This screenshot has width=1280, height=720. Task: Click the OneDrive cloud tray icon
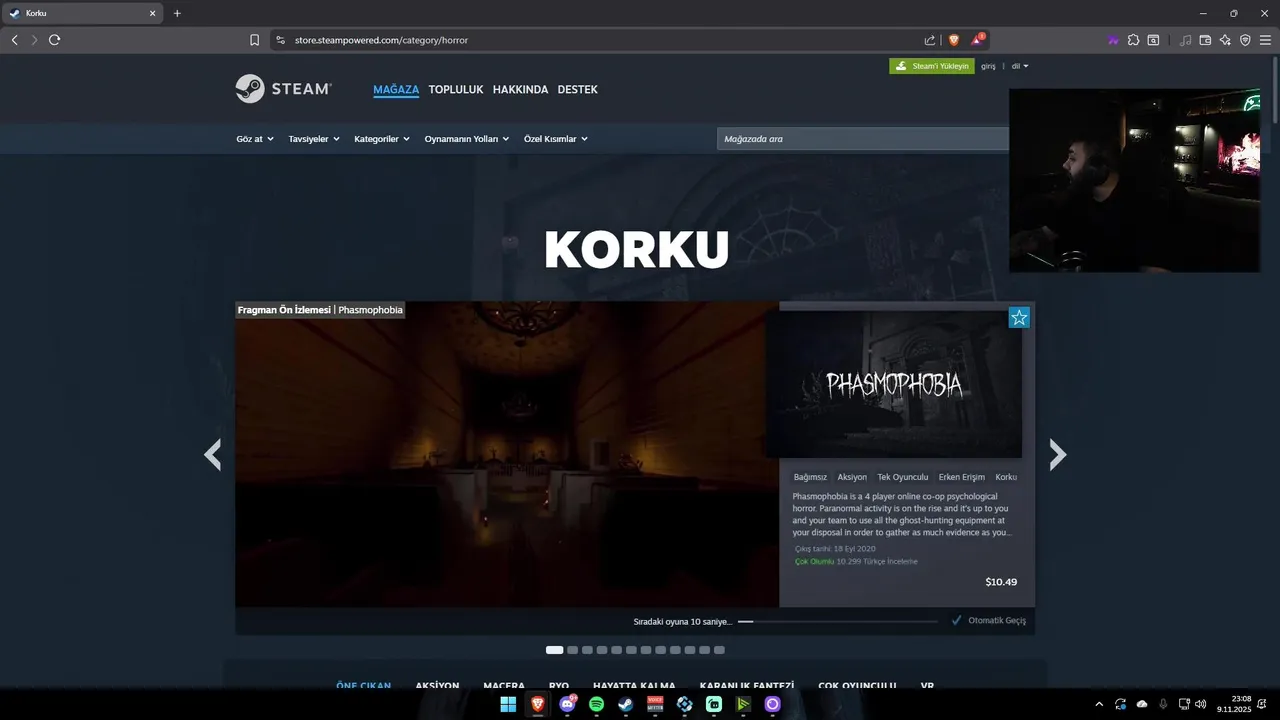click(x=1142, y=704)
